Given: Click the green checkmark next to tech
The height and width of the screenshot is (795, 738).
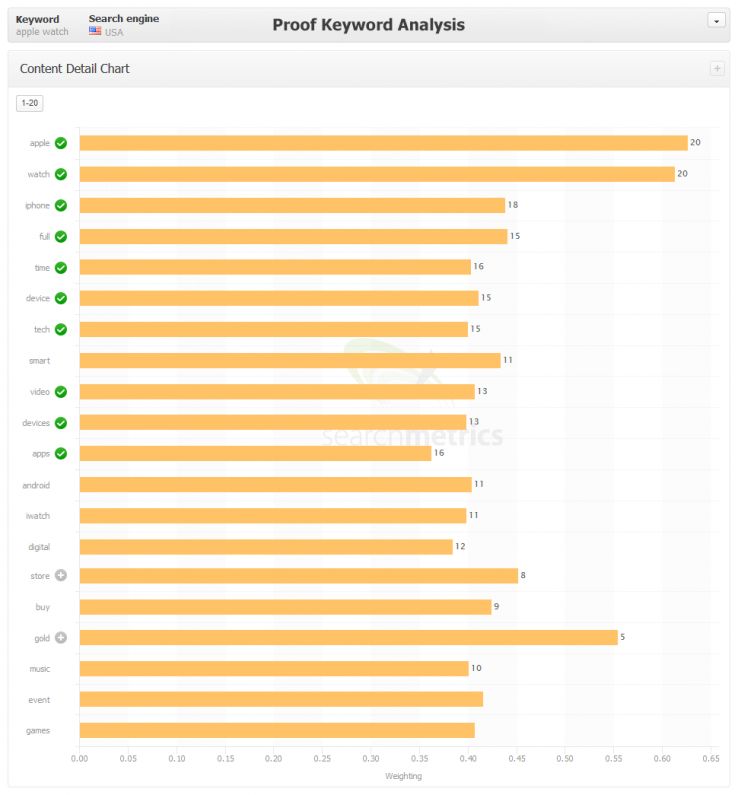Looking at the screenshot, I should point(61,329).
